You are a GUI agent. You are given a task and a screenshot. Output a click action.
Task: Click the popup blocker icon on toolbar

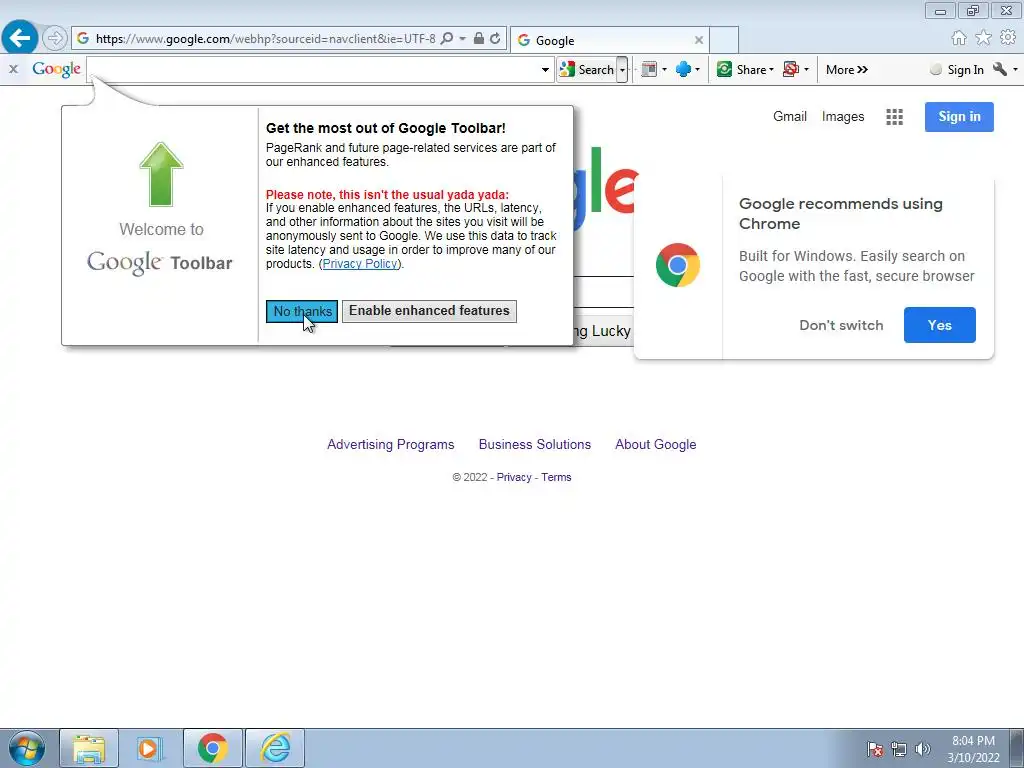click(791, 69)
